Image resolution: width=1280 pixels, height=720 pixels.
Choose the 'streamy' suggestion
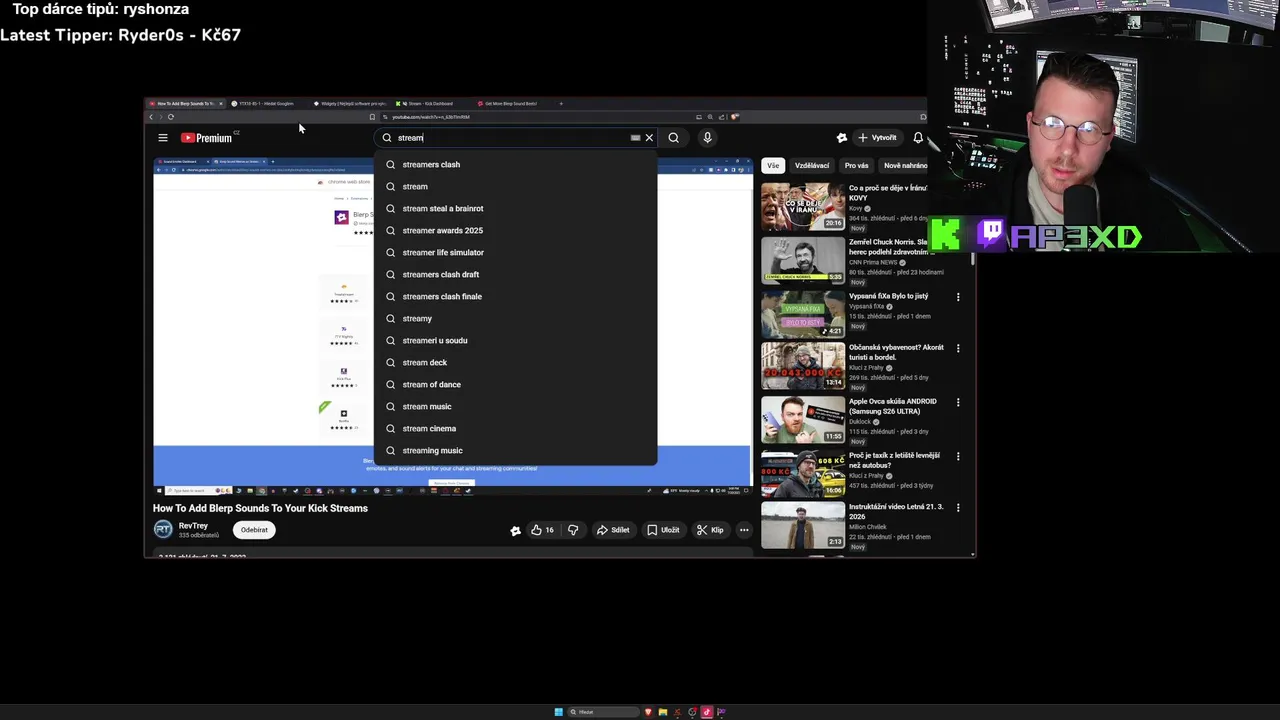(516, 318)
